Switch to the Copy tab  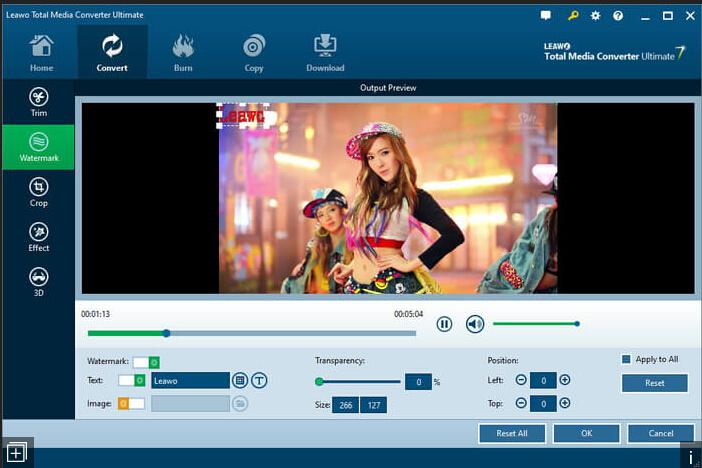254,52
